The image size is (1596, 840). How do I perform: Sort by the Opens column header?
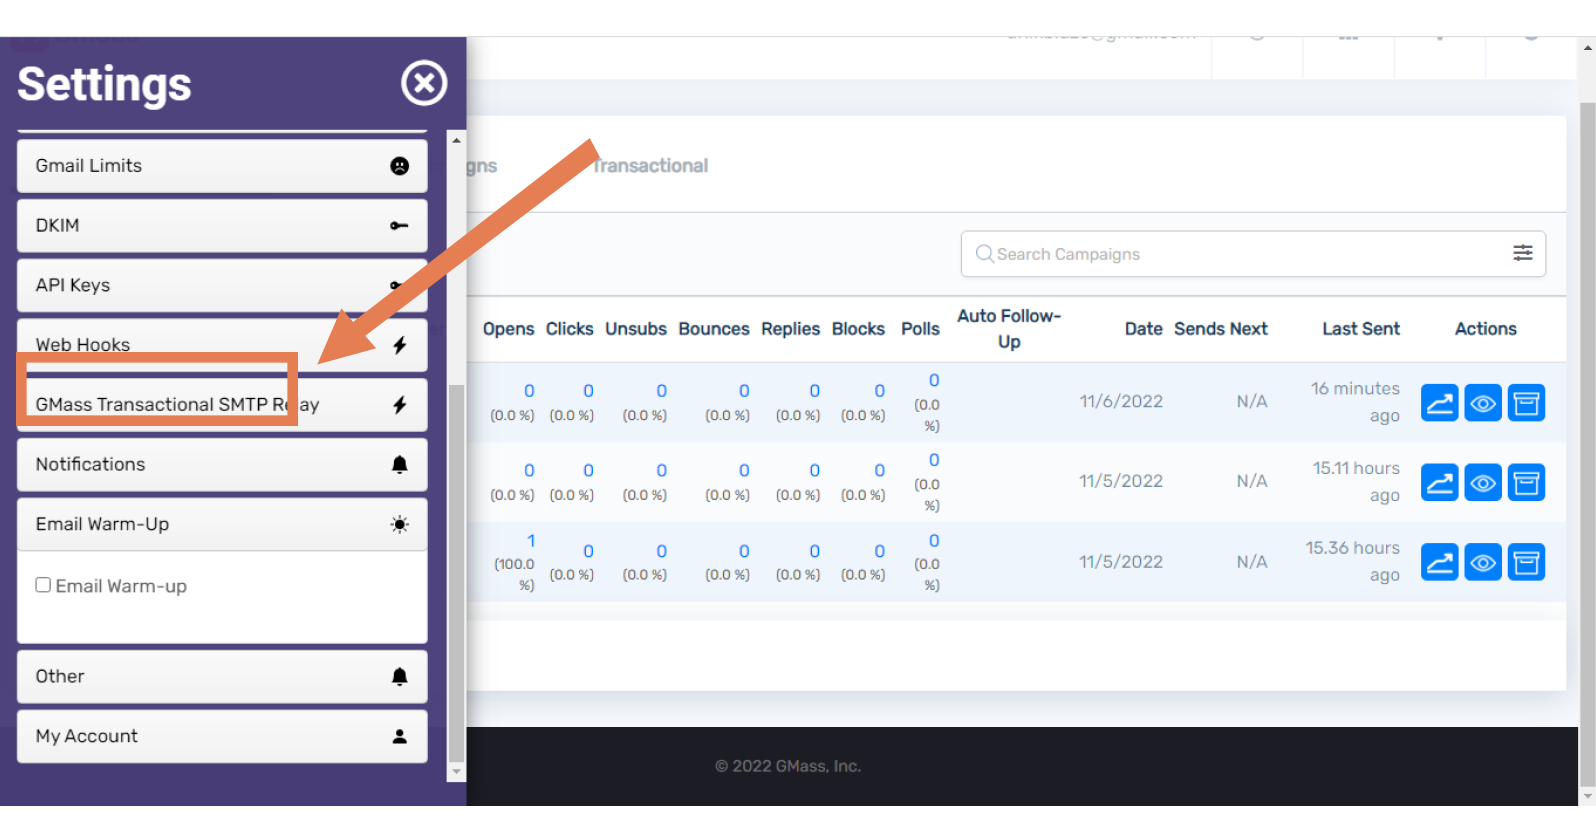pos(508,329)
